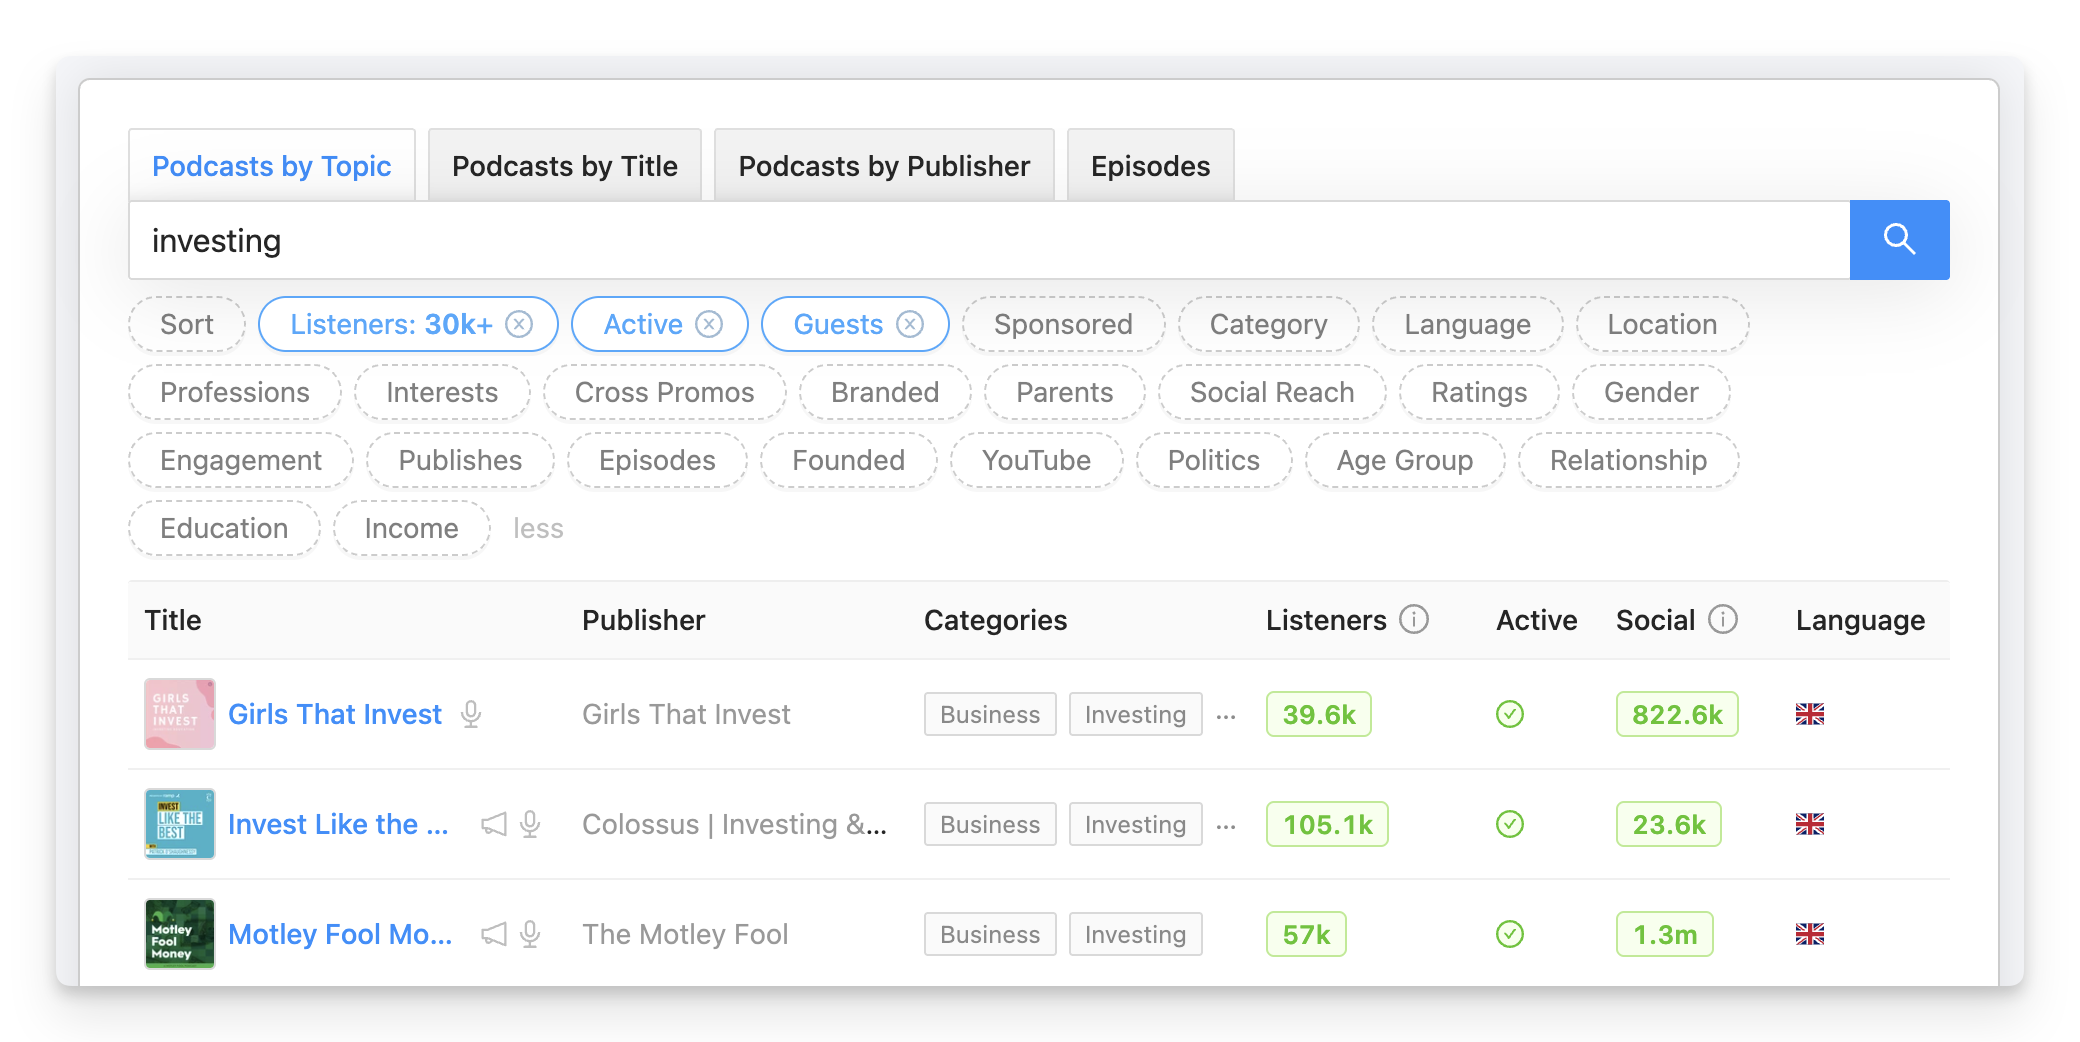Click active checkmark in Invest Like the Best row
The width and height of the screenshot is (2080, 1042).
pyautogui.click(x=1510, y=824)
